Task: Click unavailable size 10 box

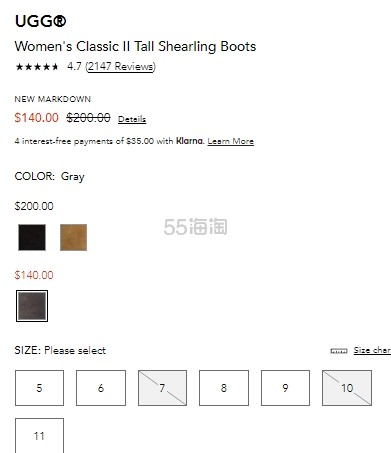Action: click(347, 388)
